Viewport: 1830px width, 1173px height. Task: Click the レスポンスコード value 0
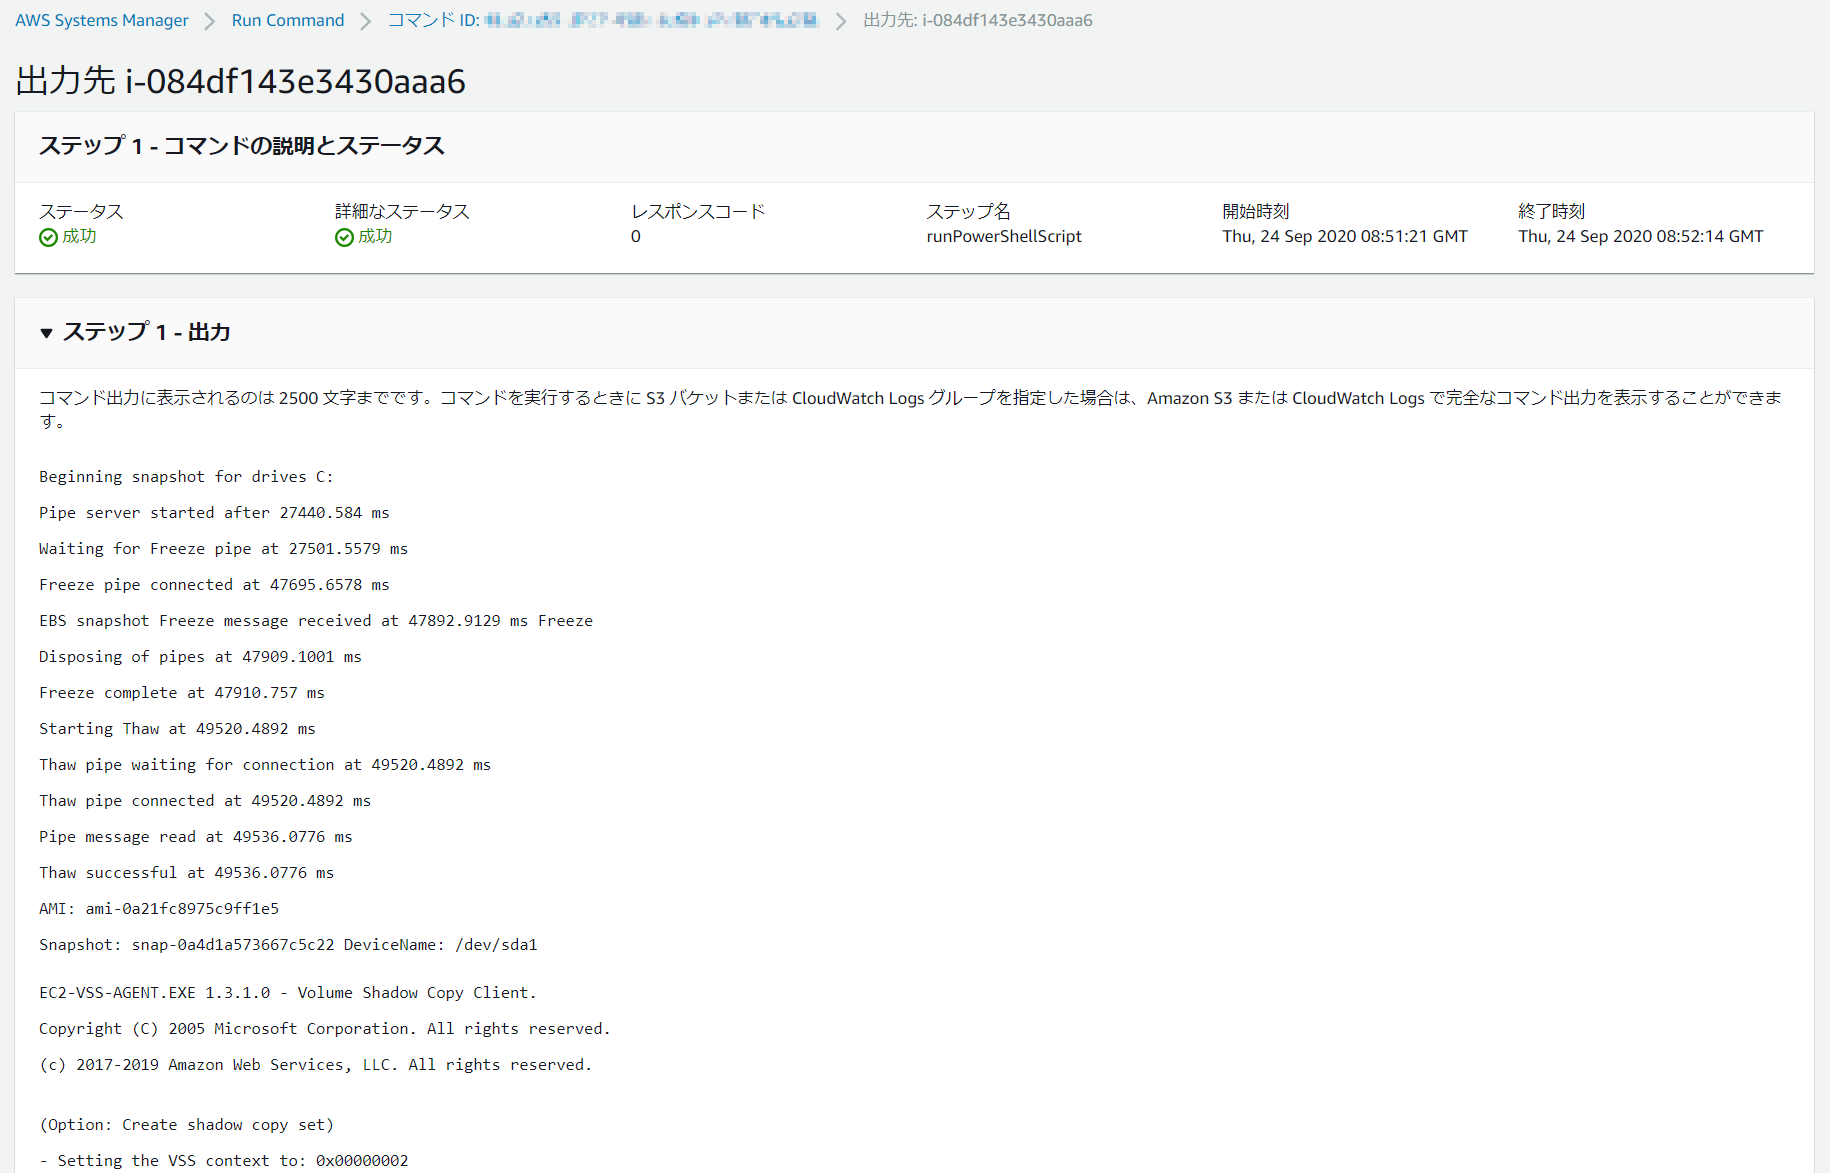click(x=636, y=236)
